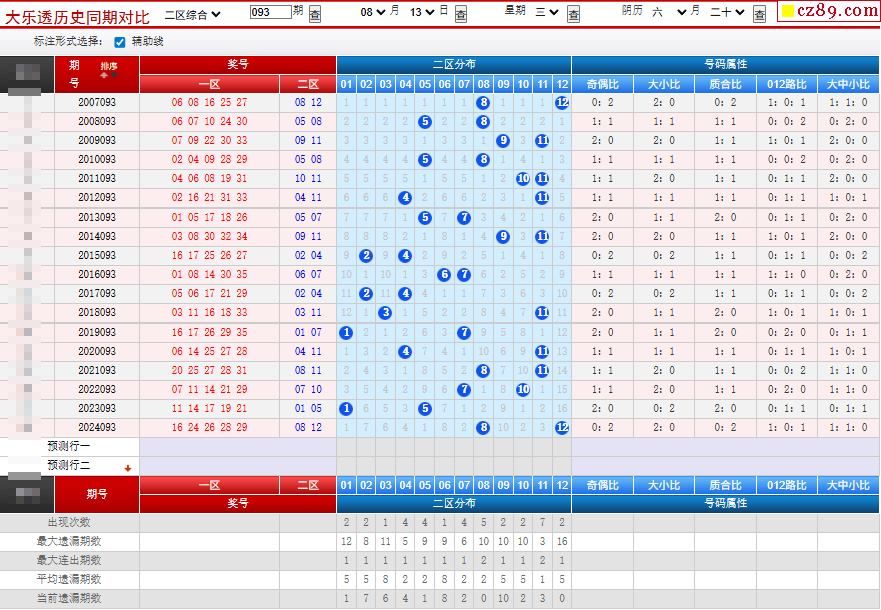Click blue ball 3 in row 2018093

(x=385, y=313)
